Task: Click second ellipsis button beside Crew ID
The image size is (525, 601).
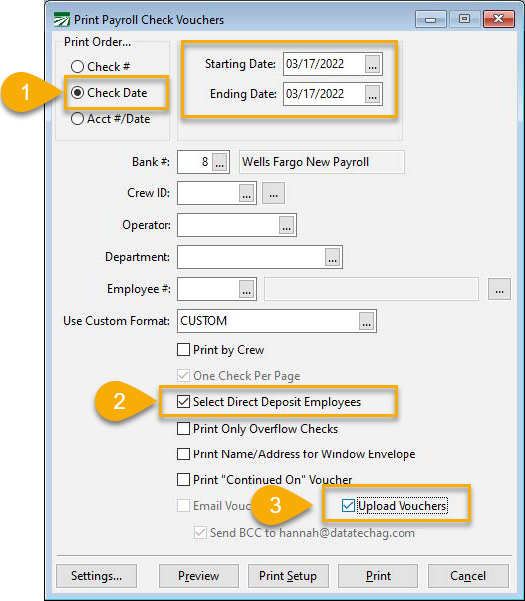Action: pos(273,193)
